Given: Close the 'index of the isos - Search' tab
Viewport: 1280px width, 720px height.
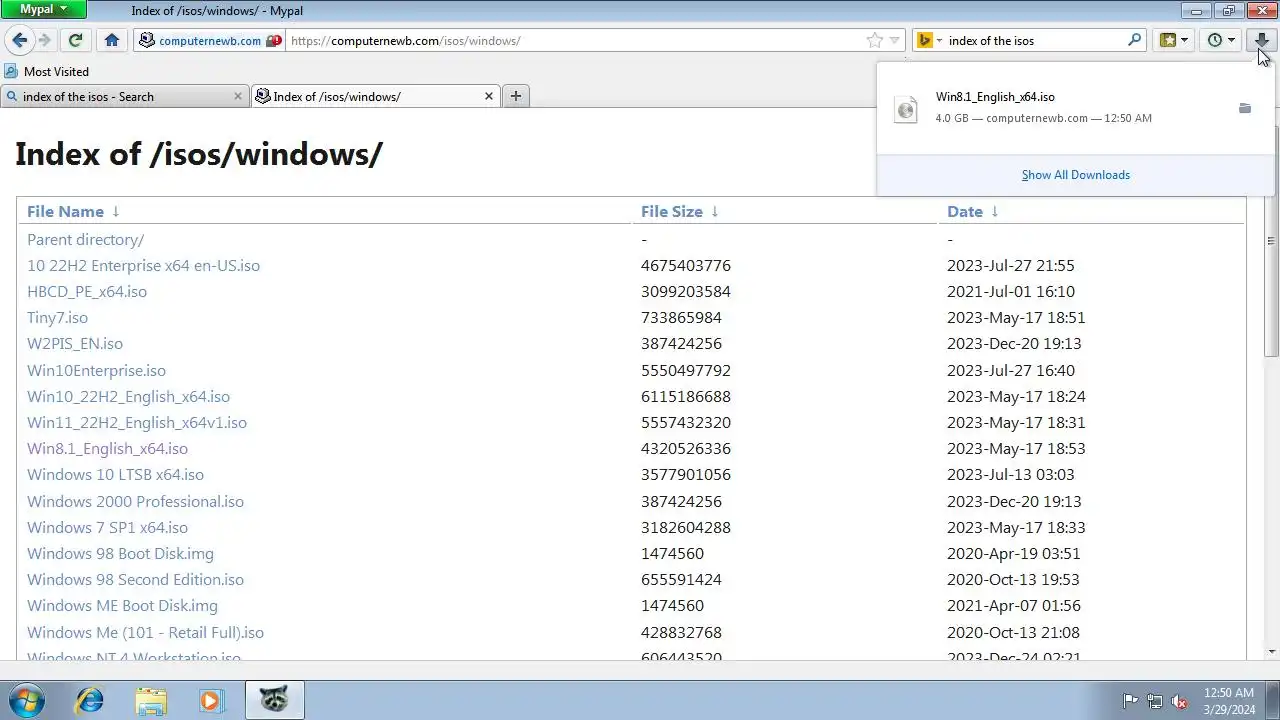Looking at the screenshot, I should 238,97.
